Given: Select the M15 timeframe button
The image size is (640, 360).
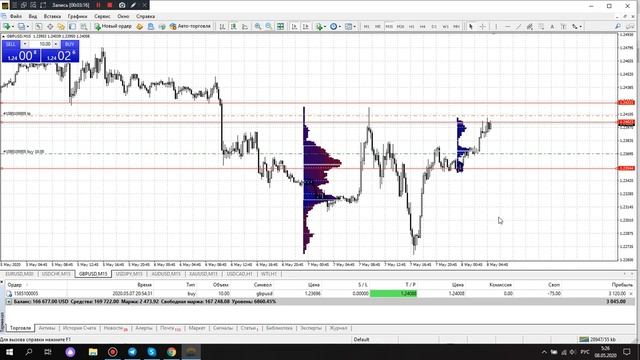Looking at the screenshot, I should coord(389,27).
